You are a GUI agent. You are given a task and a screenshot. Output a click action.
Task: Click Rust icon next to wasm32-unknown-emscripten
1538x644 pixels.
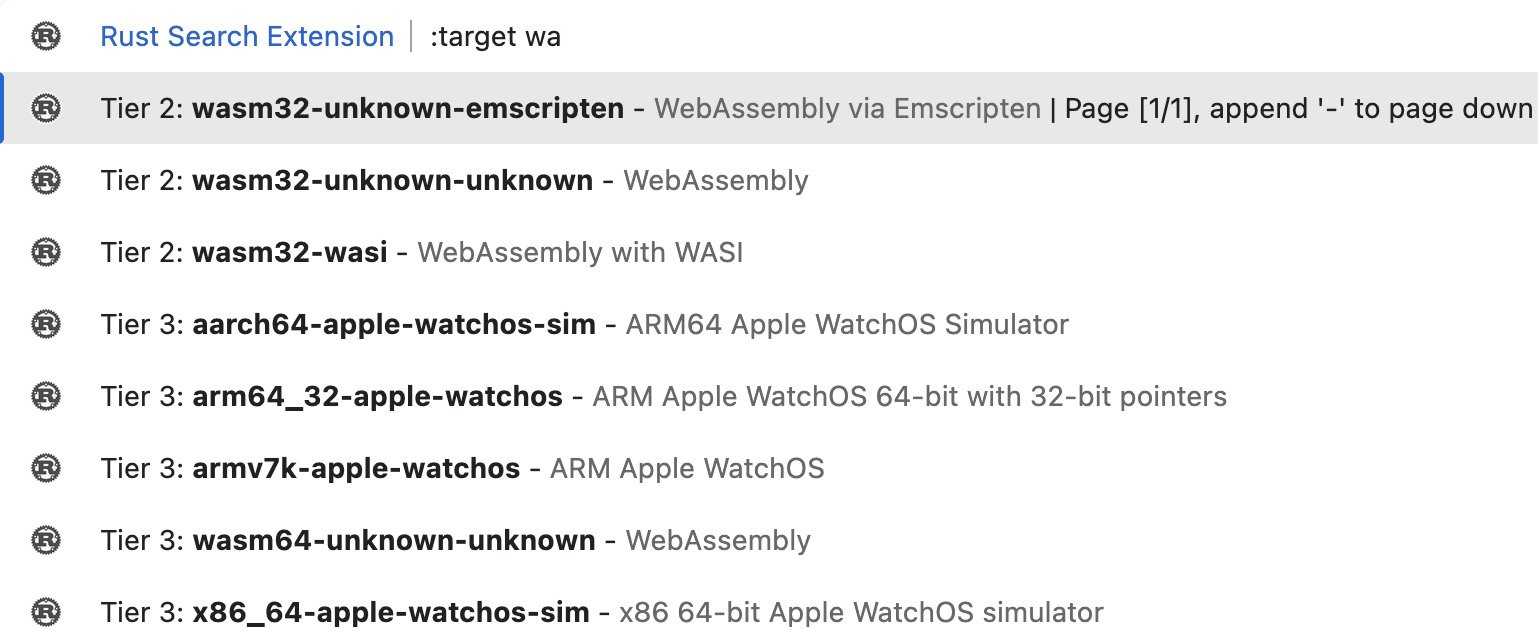[46, 108]
